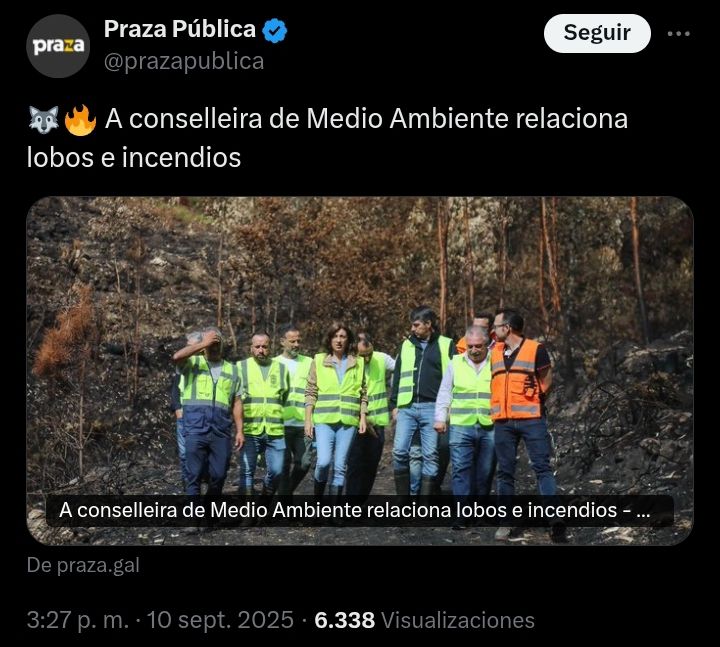Visit the De praza.gal source link
This screenshot has width=720, height=647.
pyautogui.click(x=83, y=565)
